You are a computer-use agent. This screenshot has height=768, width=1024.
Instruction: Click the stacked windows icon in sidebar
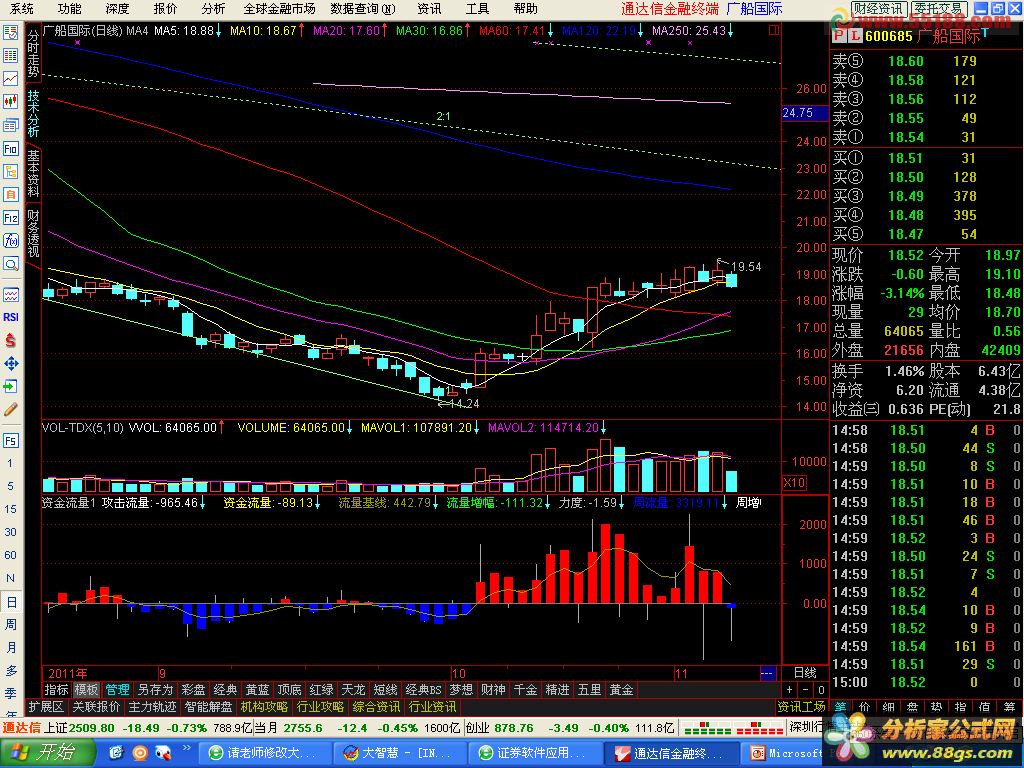(10, 125)
